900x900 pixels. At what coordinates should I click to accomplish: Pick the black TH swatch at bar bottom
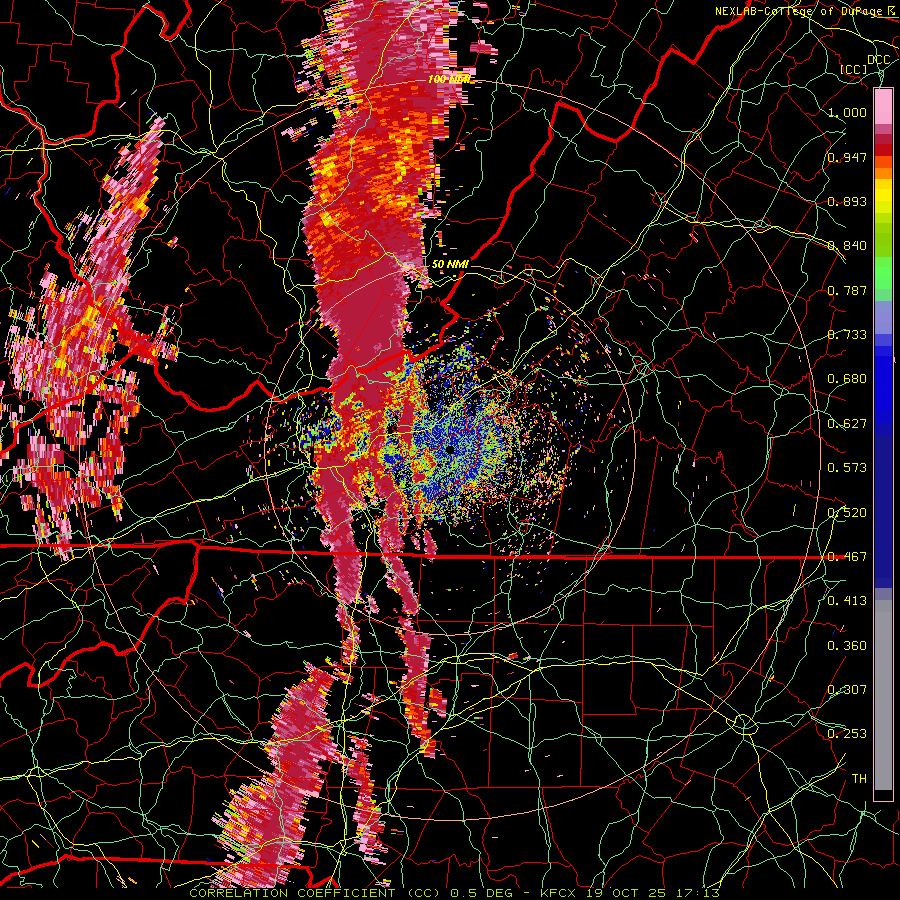point(883,794)
